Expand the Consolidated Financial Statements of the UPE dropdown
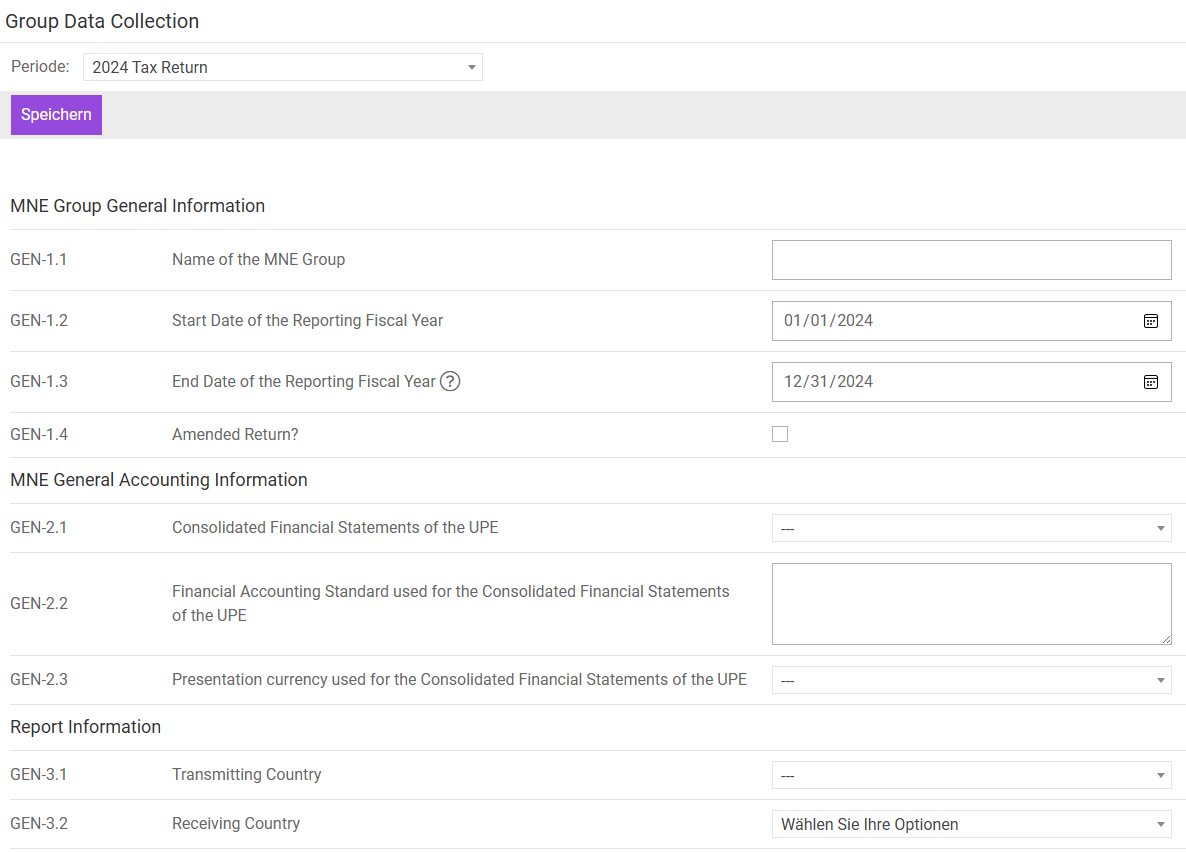Image resolution: width=1186 pixels, height=852 pixels. 970,528
